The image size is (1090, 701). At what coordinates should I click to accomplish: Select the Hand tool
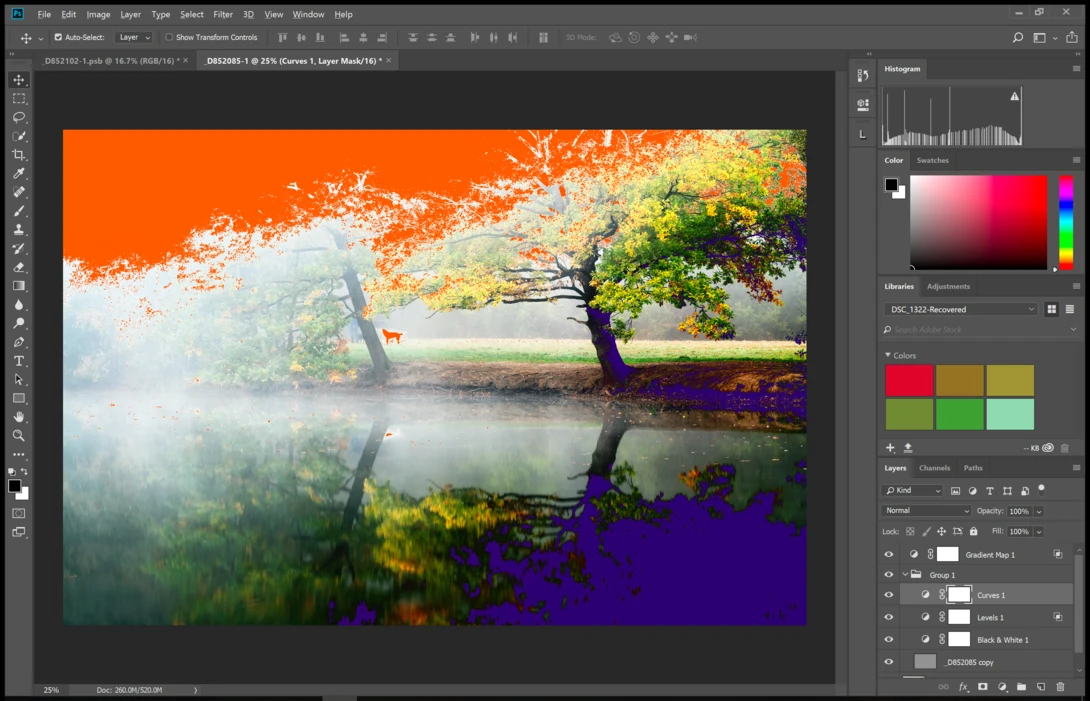coord(19,417)
